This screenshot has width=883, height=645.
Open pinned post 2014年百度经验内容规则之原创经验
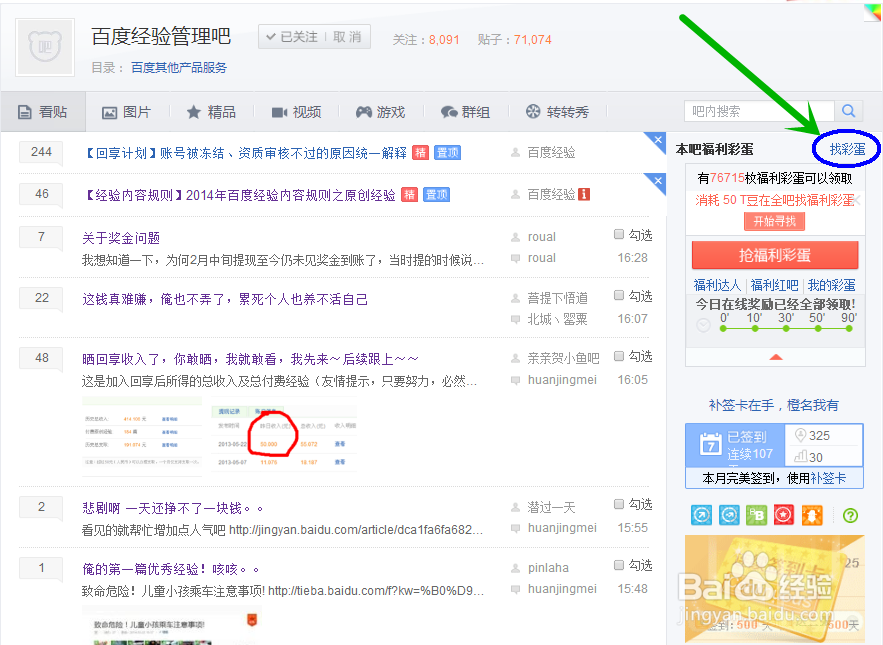coord(239,195)
